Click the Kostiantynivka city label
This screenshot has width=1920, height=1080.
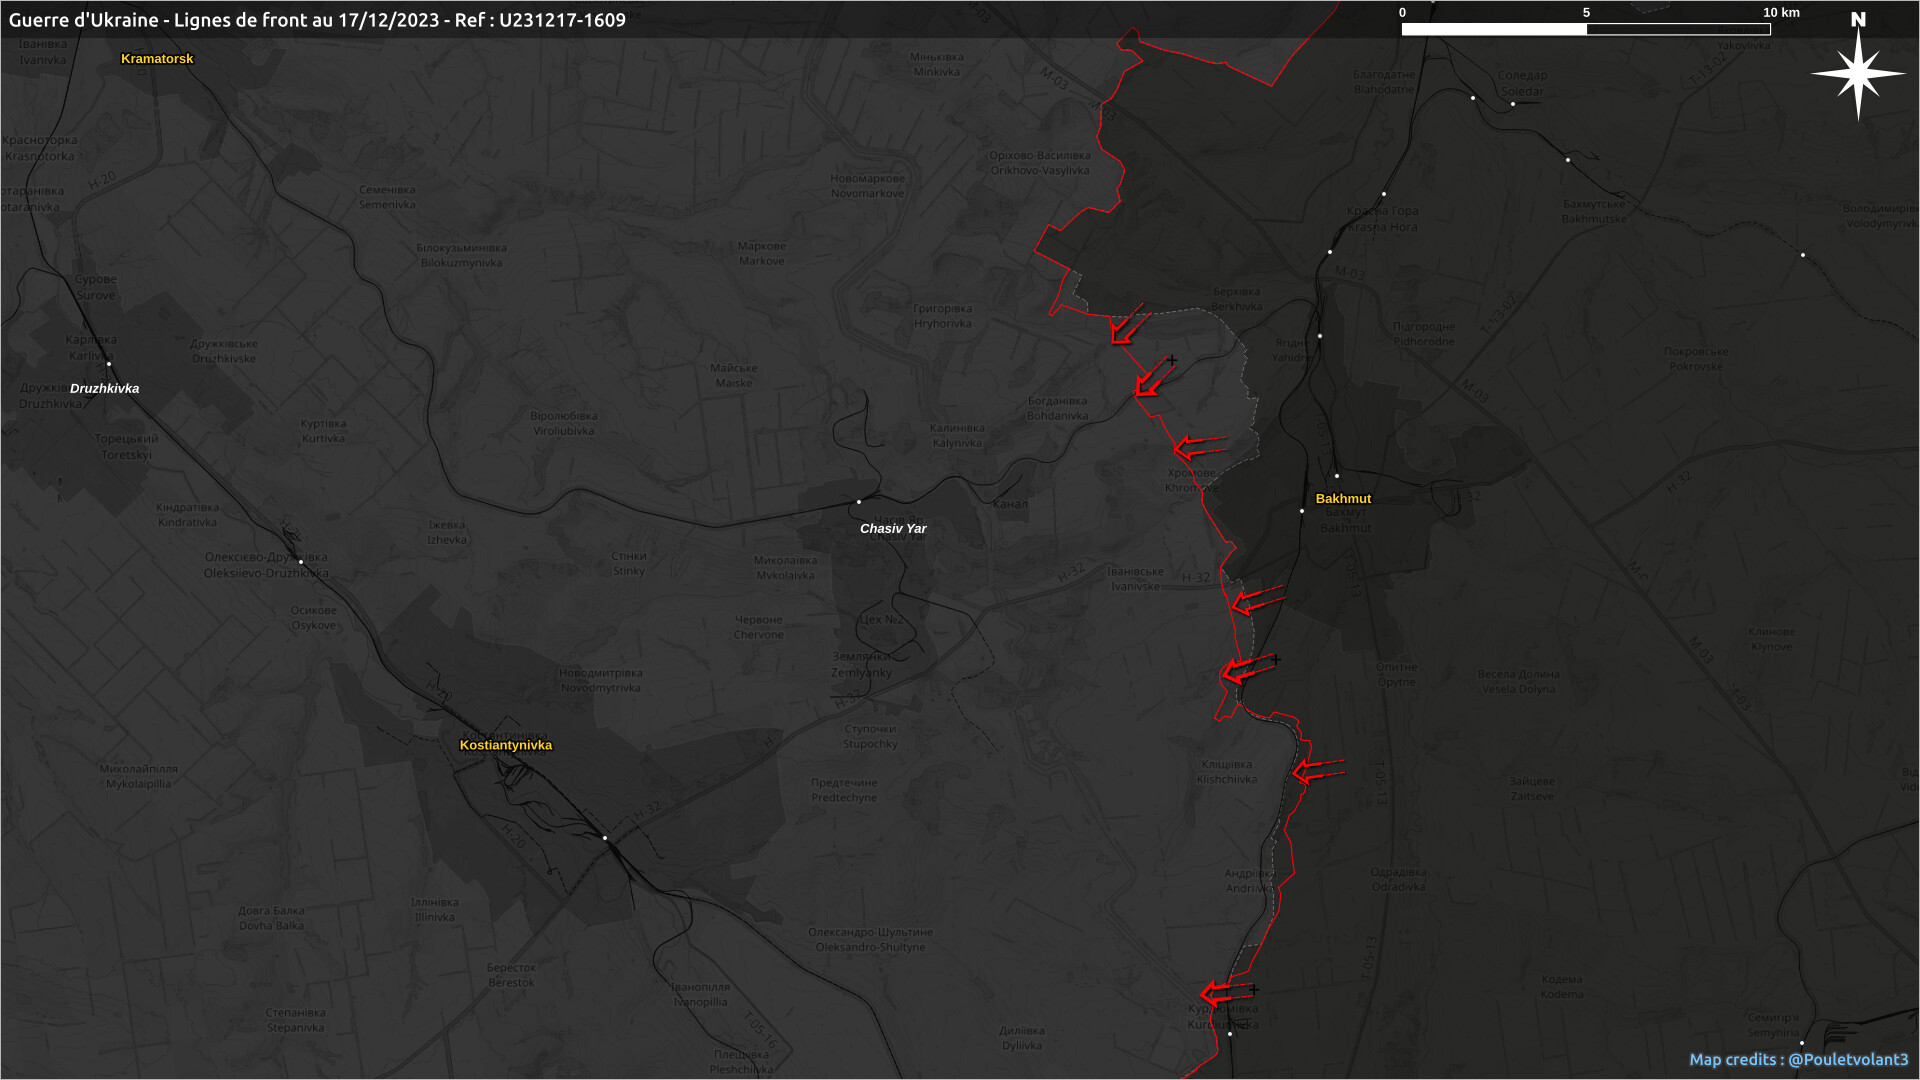point(506,745)
